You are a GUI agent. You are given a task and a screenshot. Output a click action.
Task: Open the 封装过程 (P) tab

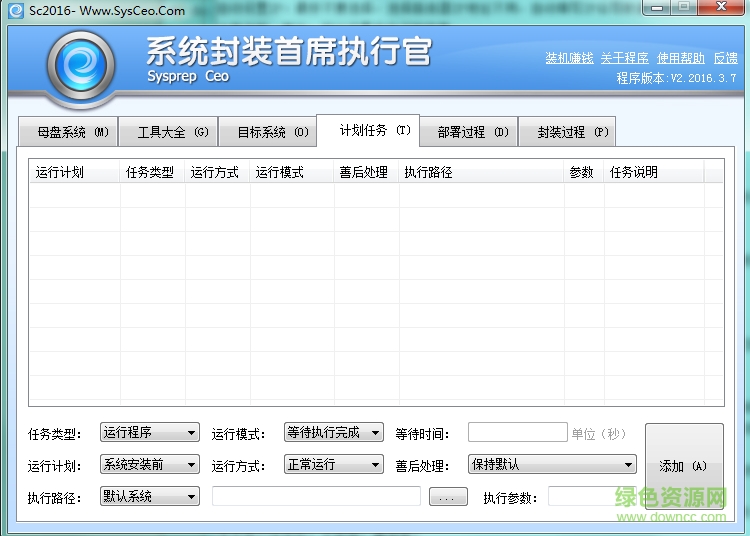coord(572,132)
